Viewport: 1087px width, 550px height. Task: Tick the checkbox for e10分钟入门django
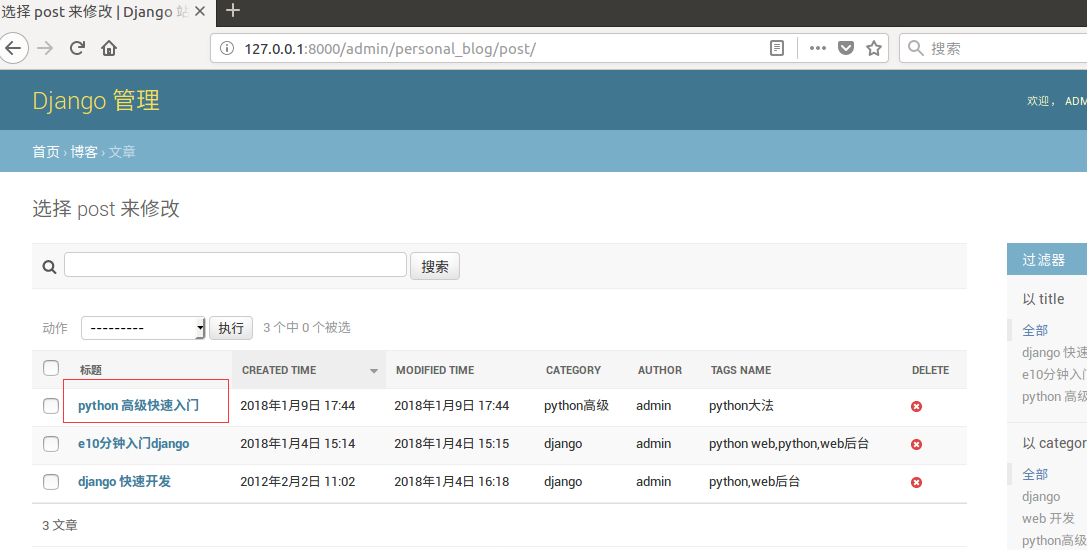pos(51,444)
